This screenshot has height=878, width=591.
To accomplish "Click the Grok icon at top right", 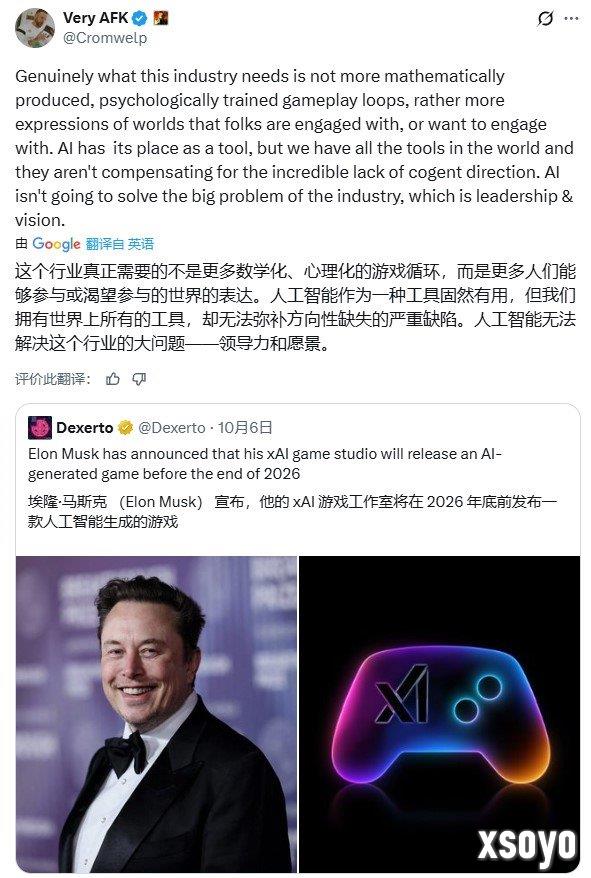I will [x=545, y=18].
